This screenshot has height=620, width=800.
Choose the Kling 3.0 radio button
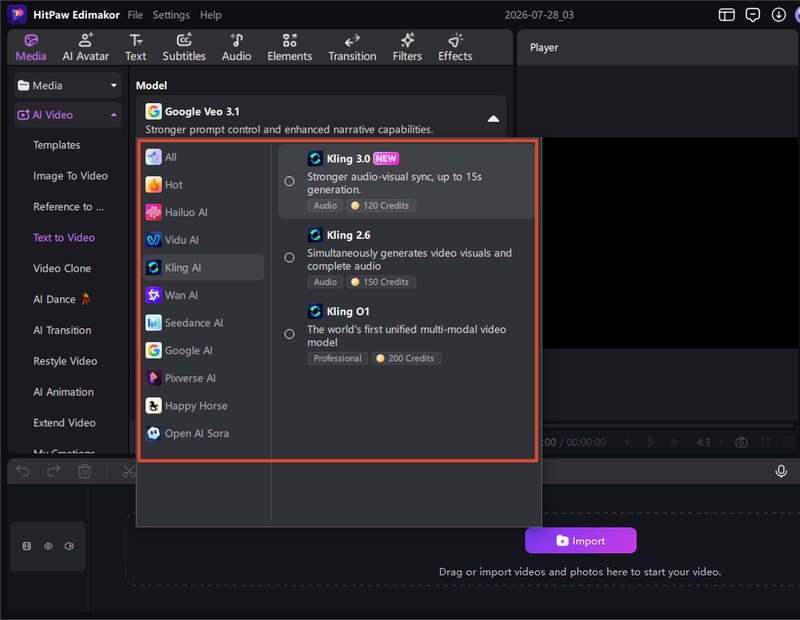289,181
